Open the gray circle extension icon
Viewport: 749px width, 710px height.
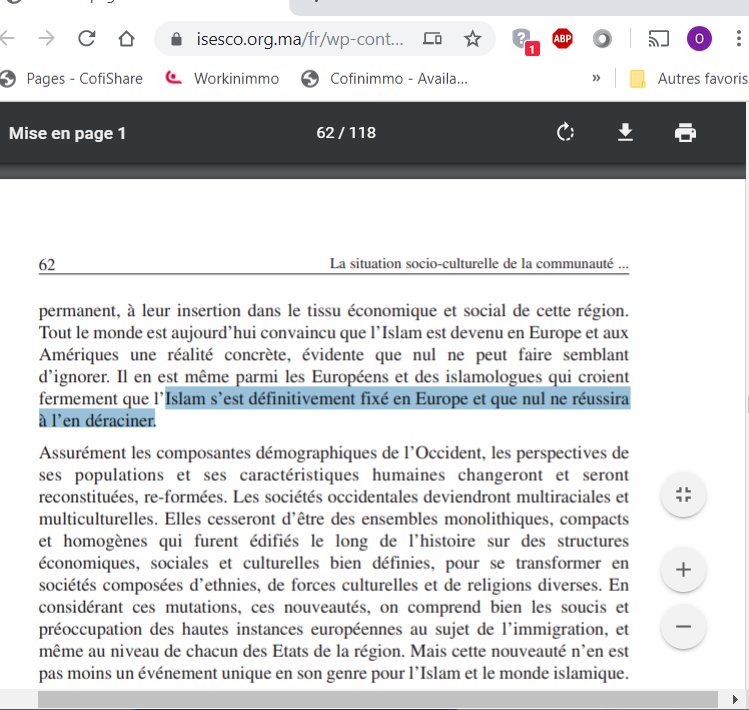click(x=602, y=38)
